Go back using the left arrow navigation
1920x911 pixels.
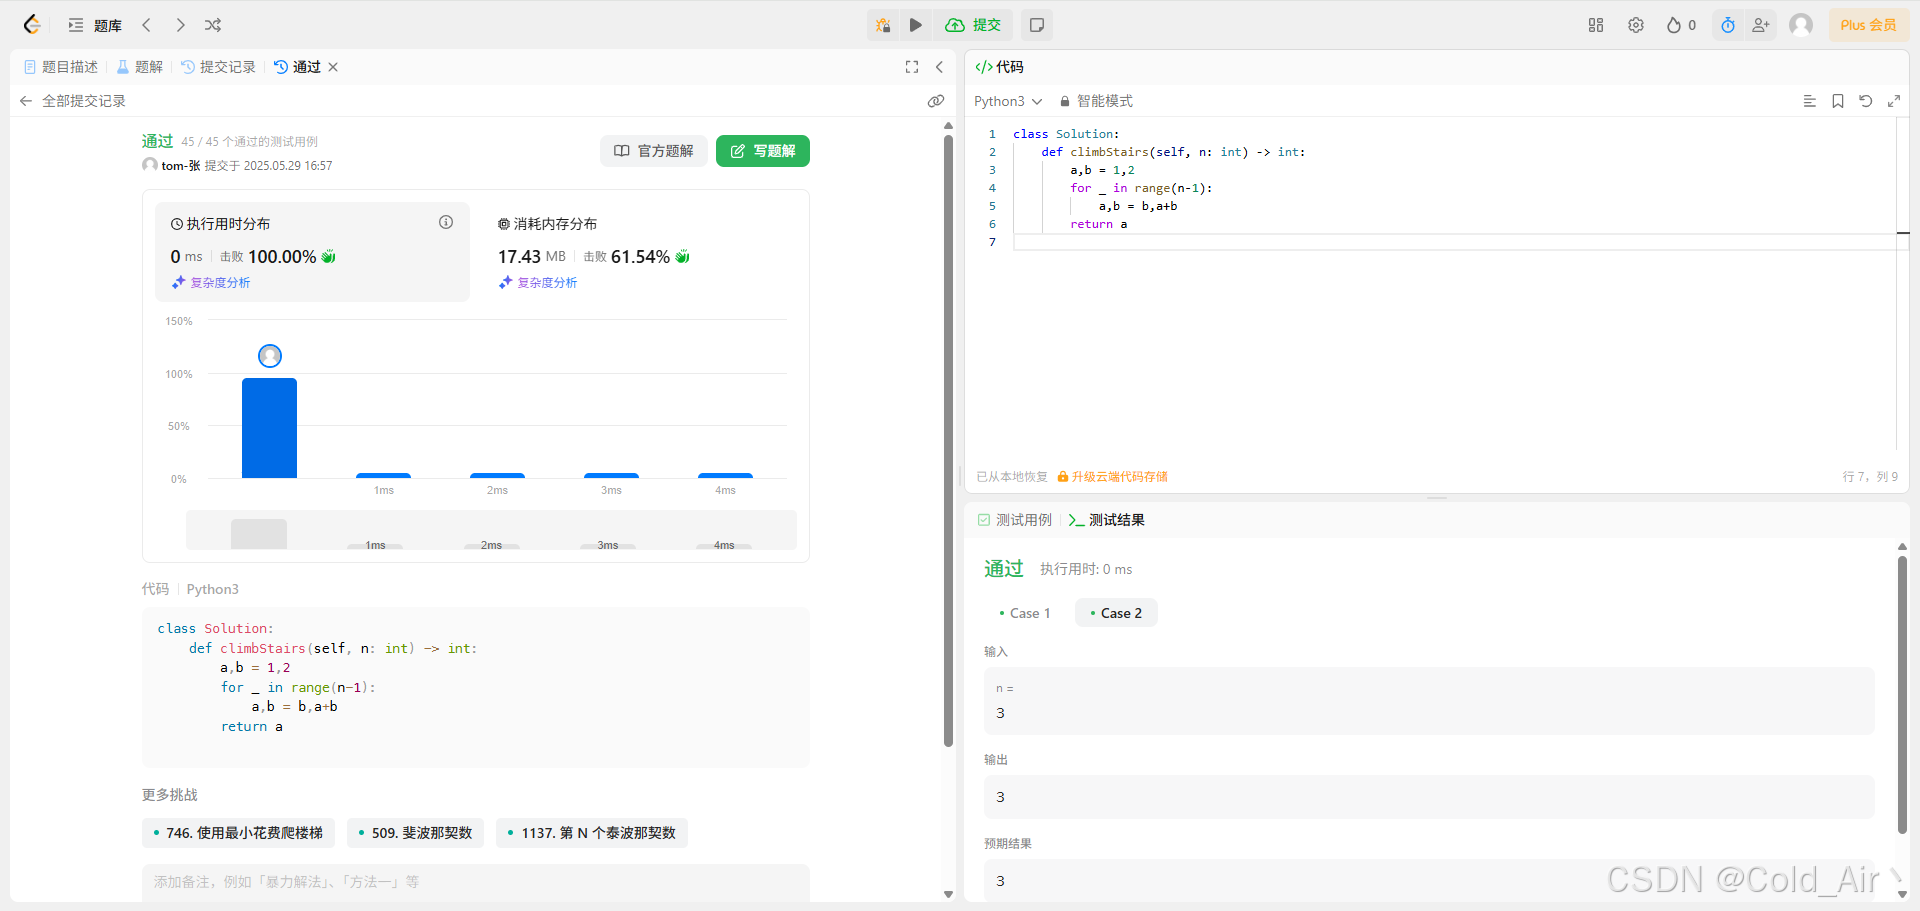(146, 25)
